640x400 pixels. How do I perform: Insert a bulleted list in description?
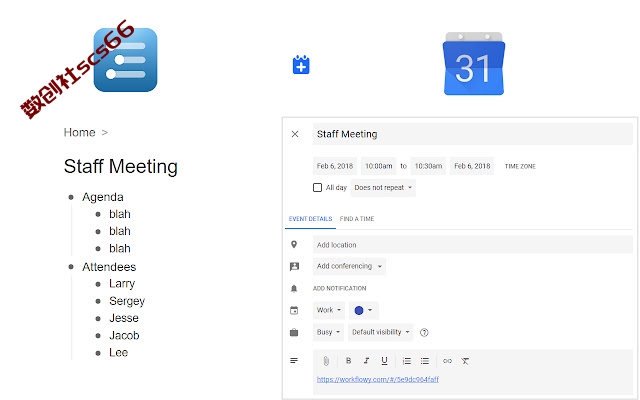click(425, 361)
